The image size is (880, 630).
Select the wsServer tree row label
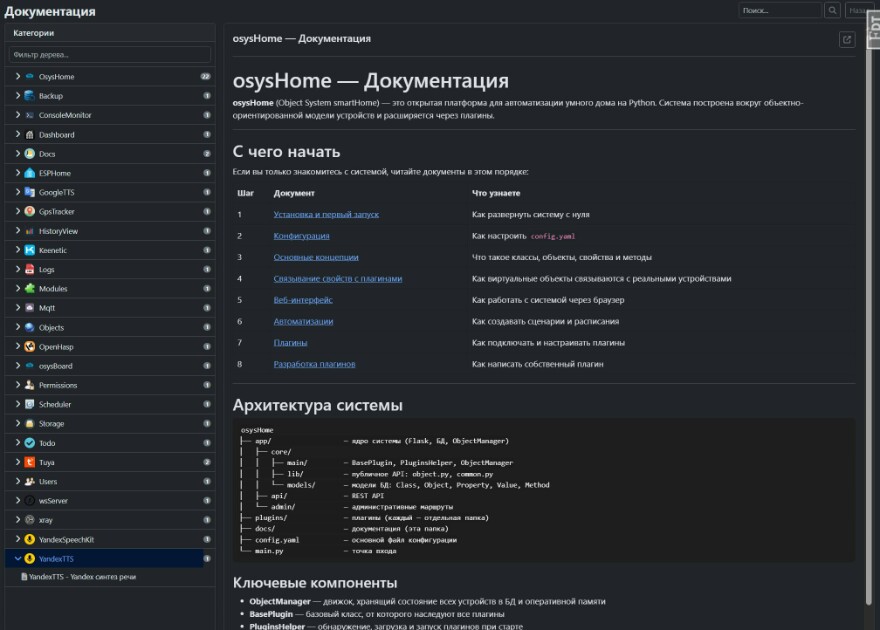tap(53, 500)
